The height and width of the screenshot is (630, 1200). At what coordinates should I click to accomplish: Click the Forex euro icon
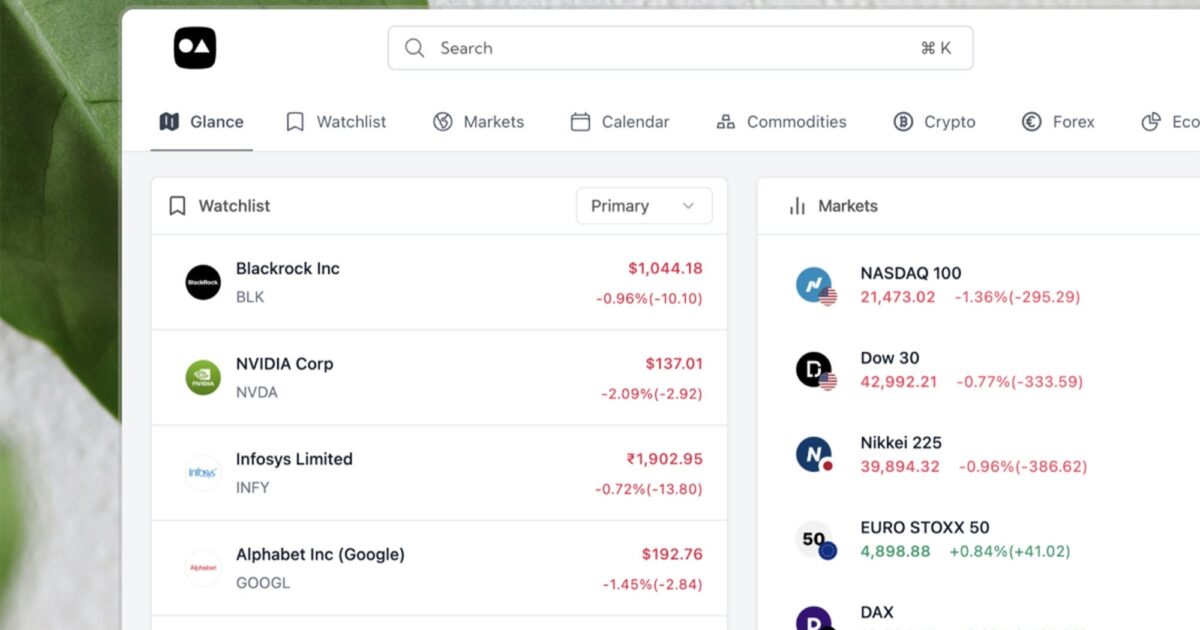coord(1031,122)
